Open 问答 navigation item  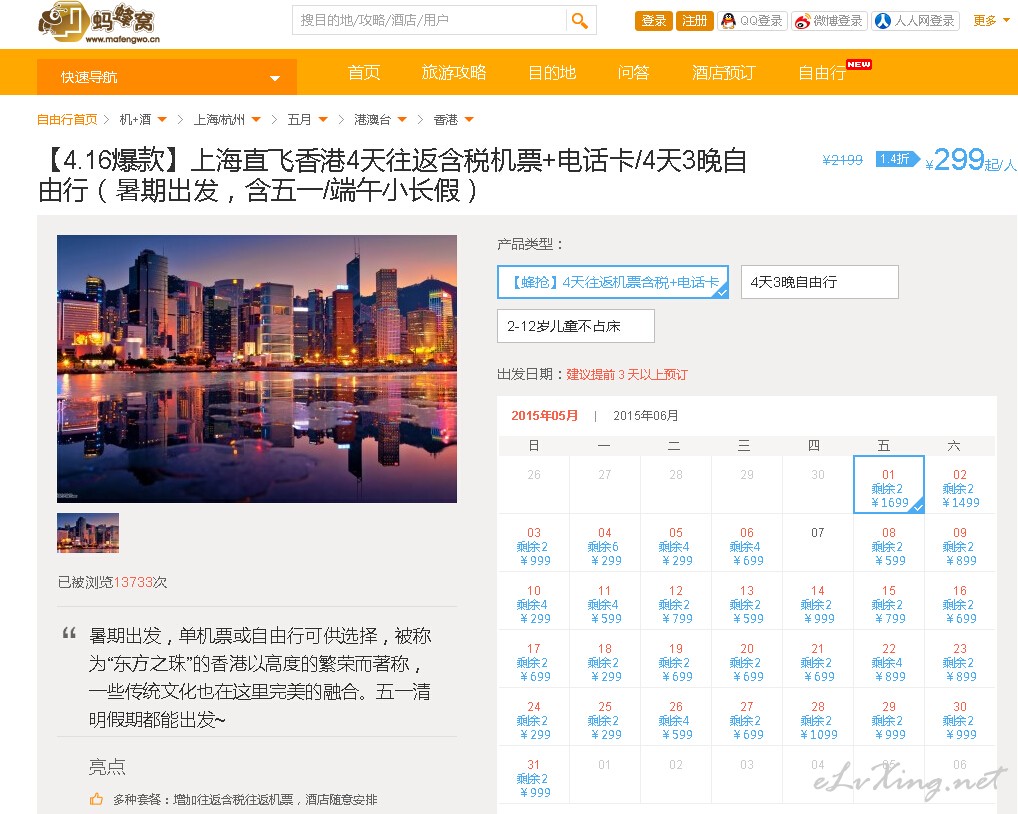(634, 73)
